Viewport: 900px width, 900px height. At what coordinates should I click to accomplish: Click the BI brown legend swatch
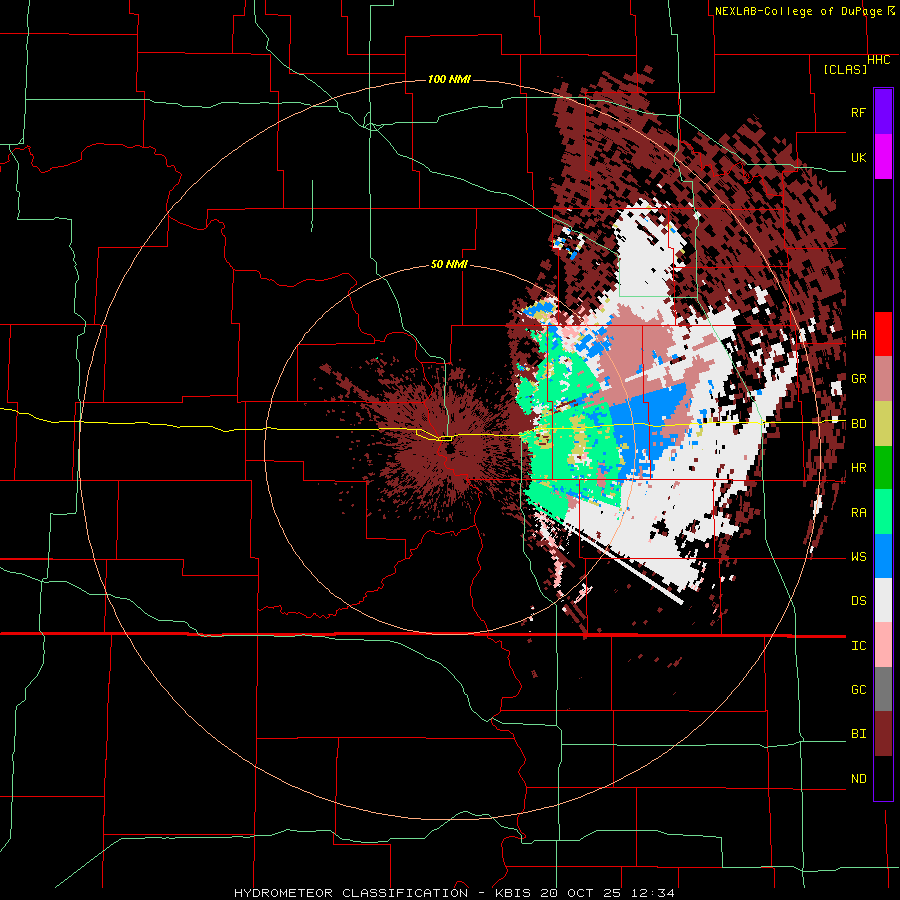(x=883, y=734)
